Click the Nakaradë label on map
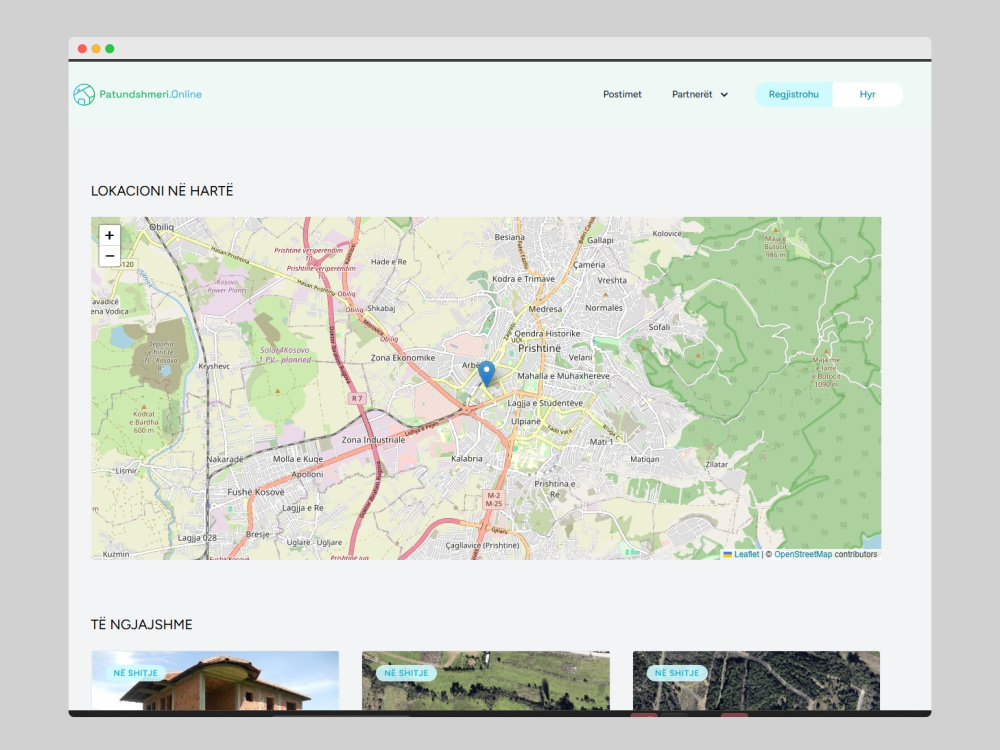Image resolution: width=1000 pixels, height=750 pixels. (224, 459)
